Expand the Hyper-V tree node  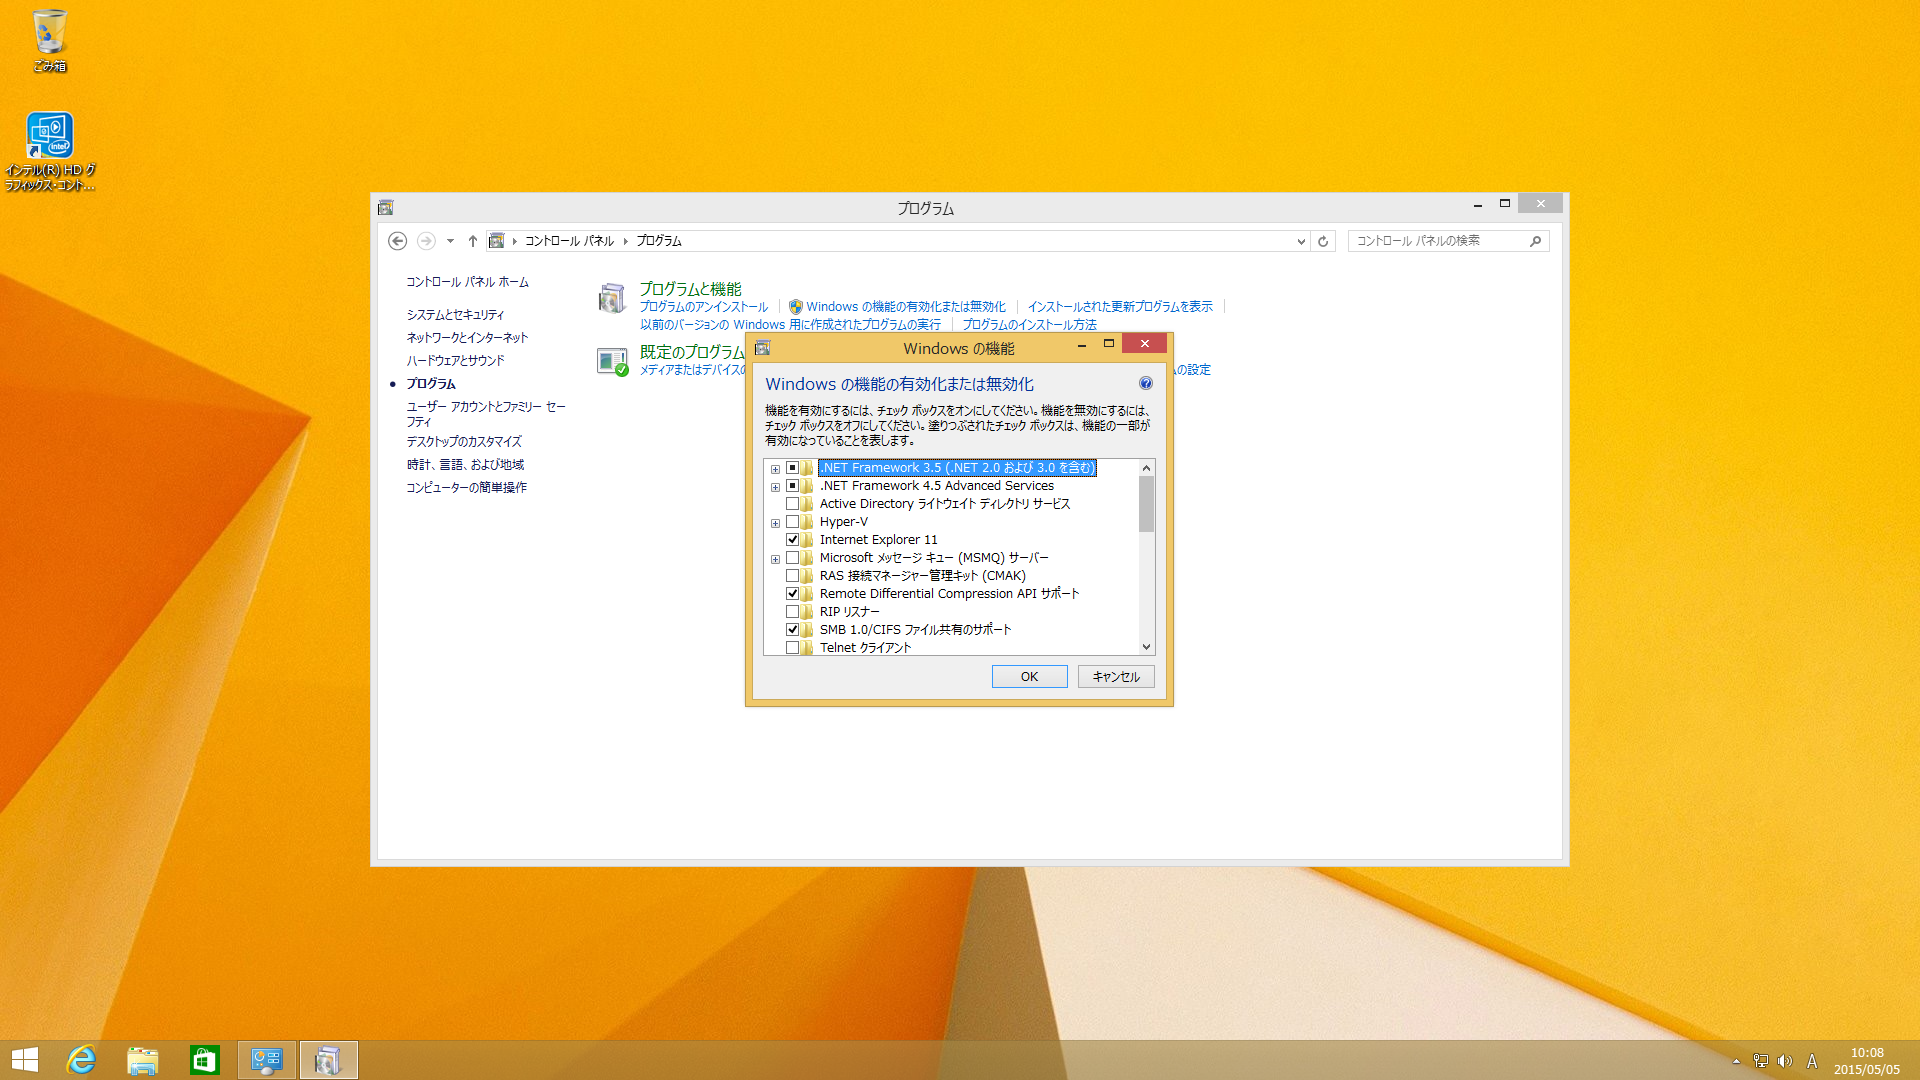[x=775, y=521]
